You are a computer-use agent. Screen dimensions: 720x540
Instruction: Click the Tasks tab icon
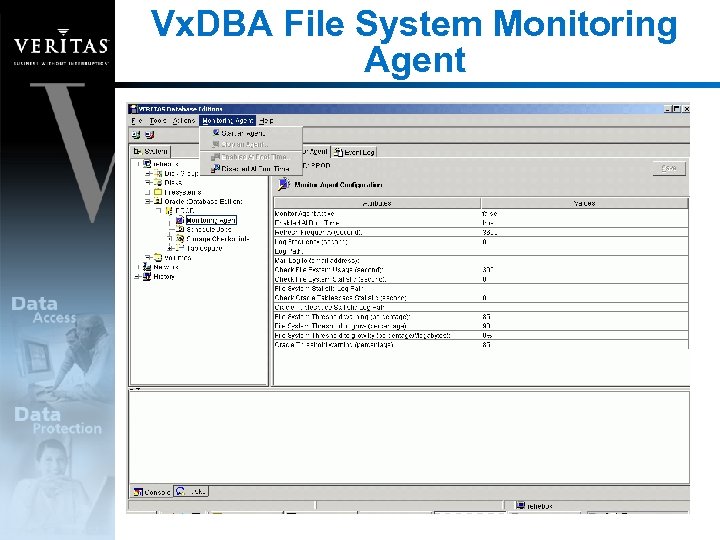(x=181, y=491)
